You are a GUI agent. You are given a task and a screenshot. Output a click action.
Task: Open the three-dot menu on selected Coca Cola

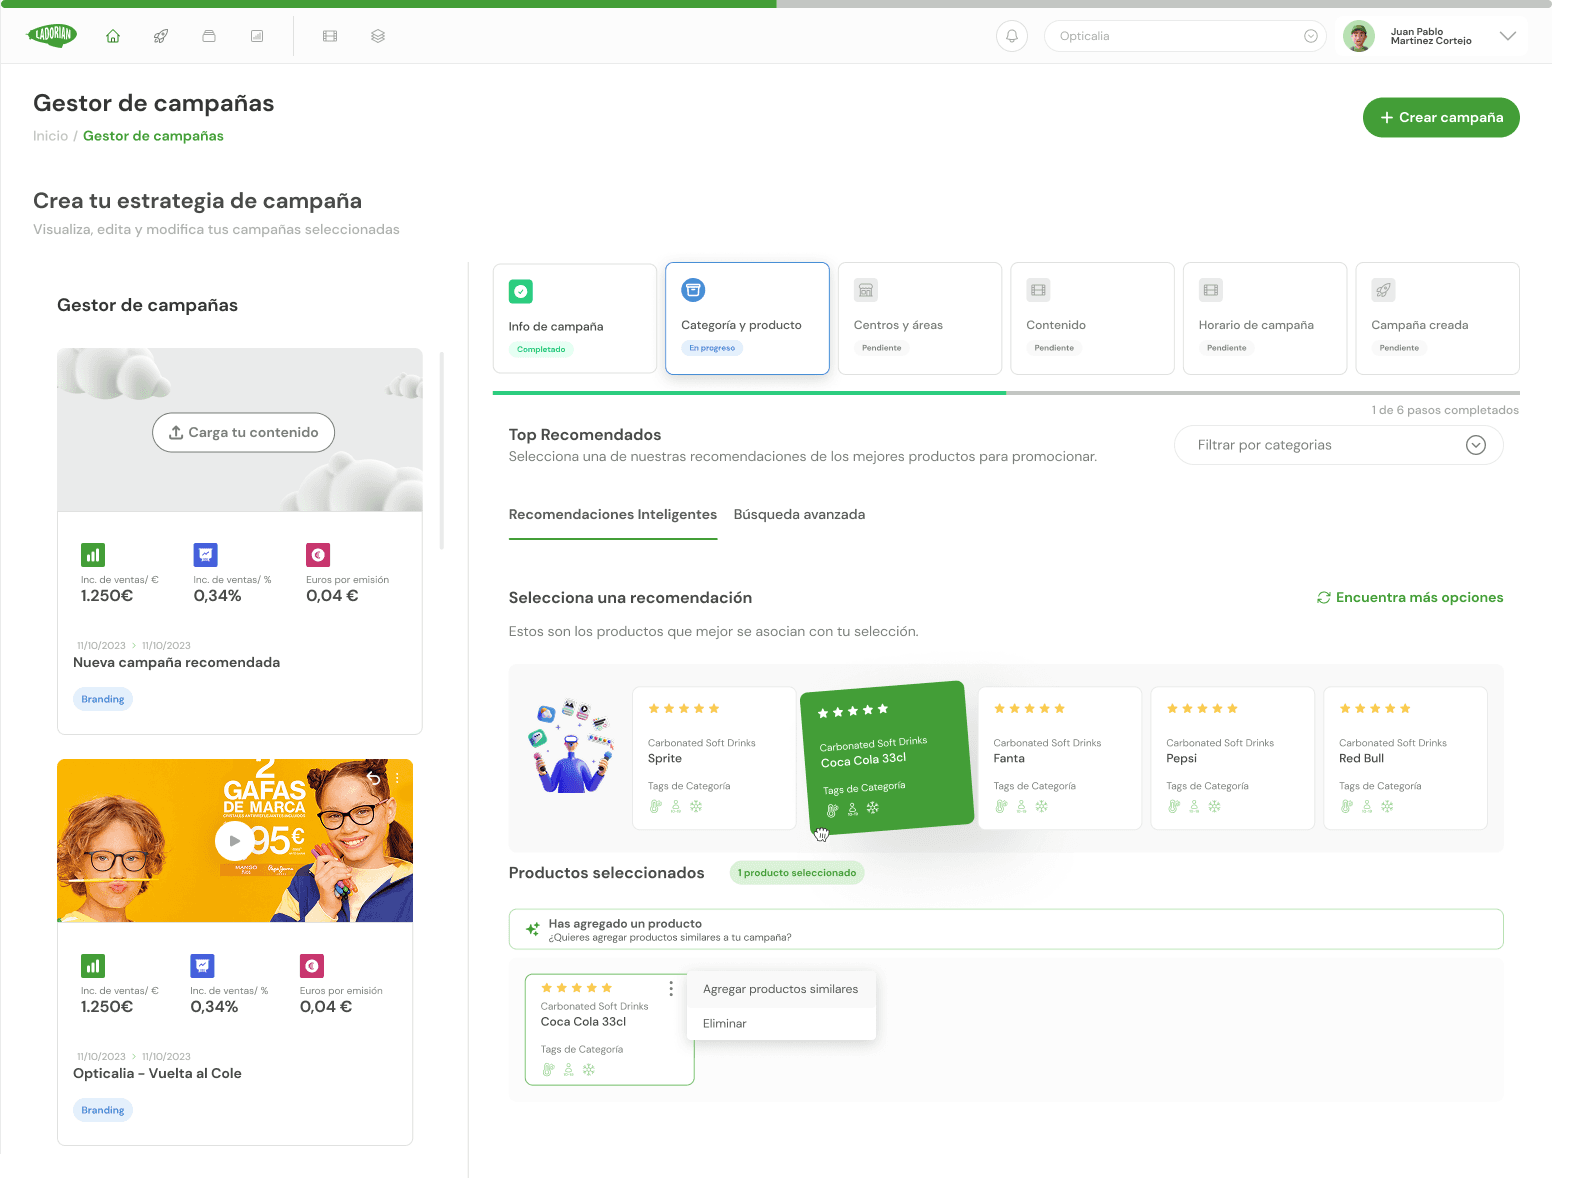(671, 989)
